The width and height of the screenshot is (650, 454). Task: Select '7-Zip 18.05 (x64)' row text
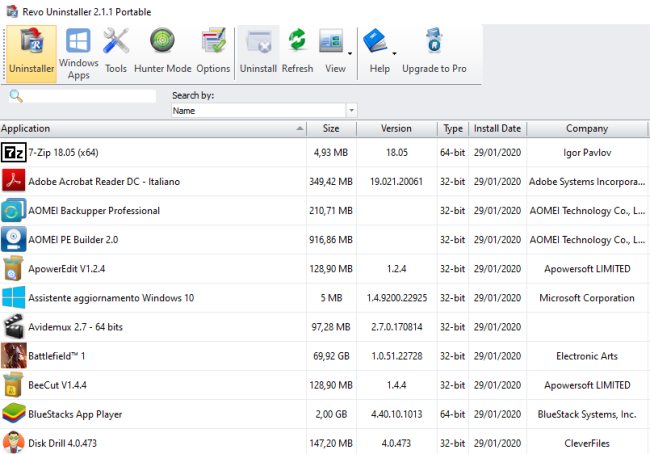(x=63, y=153)
